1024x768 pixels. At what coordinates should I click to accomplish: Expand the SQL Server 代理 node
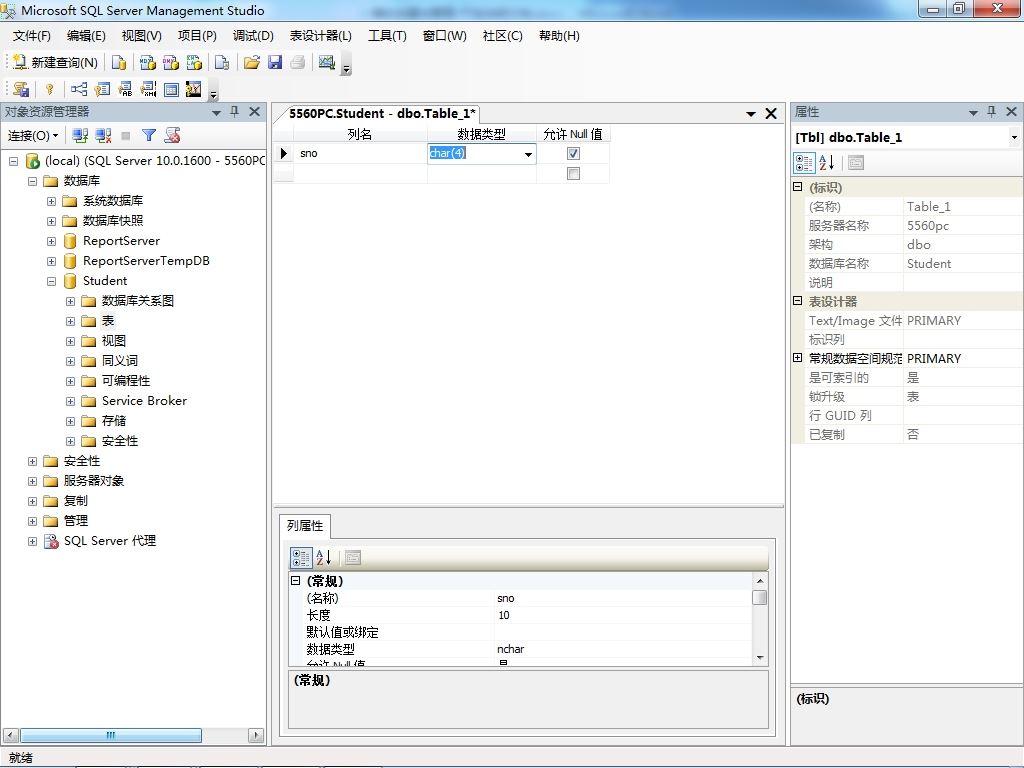tap(32, 541)
